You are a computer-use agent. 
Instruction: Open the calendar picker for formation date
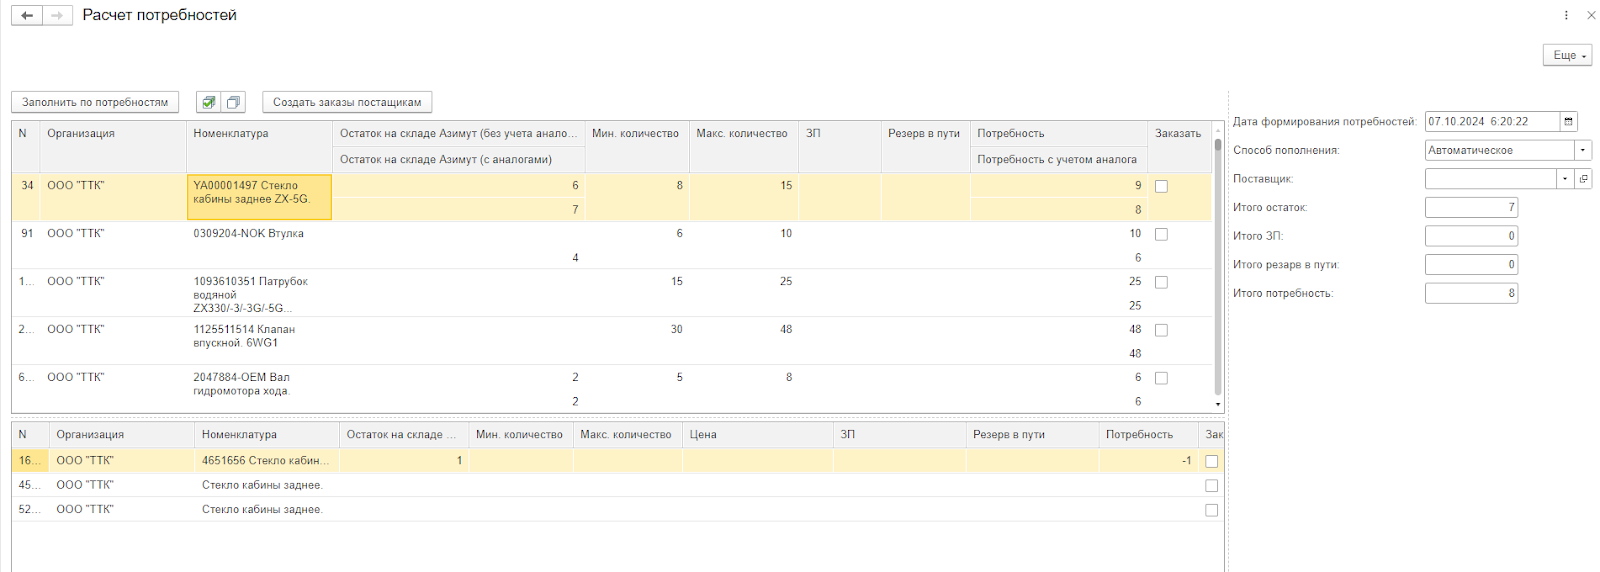[1568, 122]
